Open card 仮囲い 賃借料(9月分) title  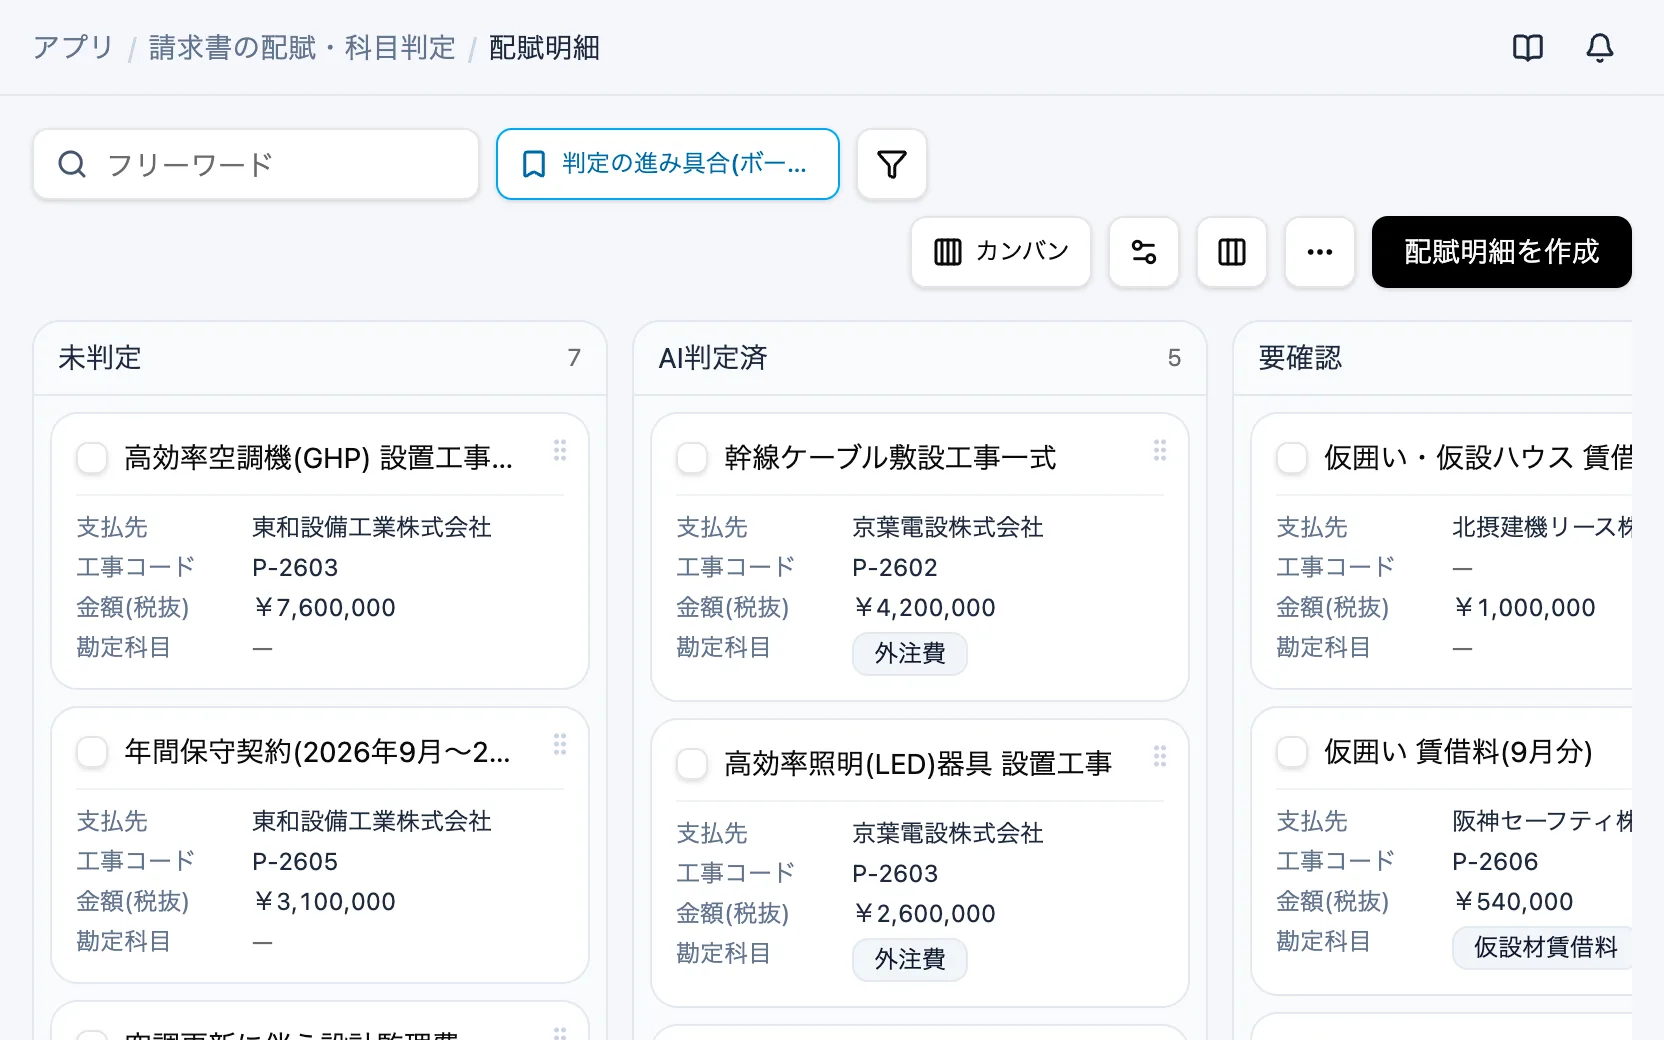click(x=1458, y=752)
